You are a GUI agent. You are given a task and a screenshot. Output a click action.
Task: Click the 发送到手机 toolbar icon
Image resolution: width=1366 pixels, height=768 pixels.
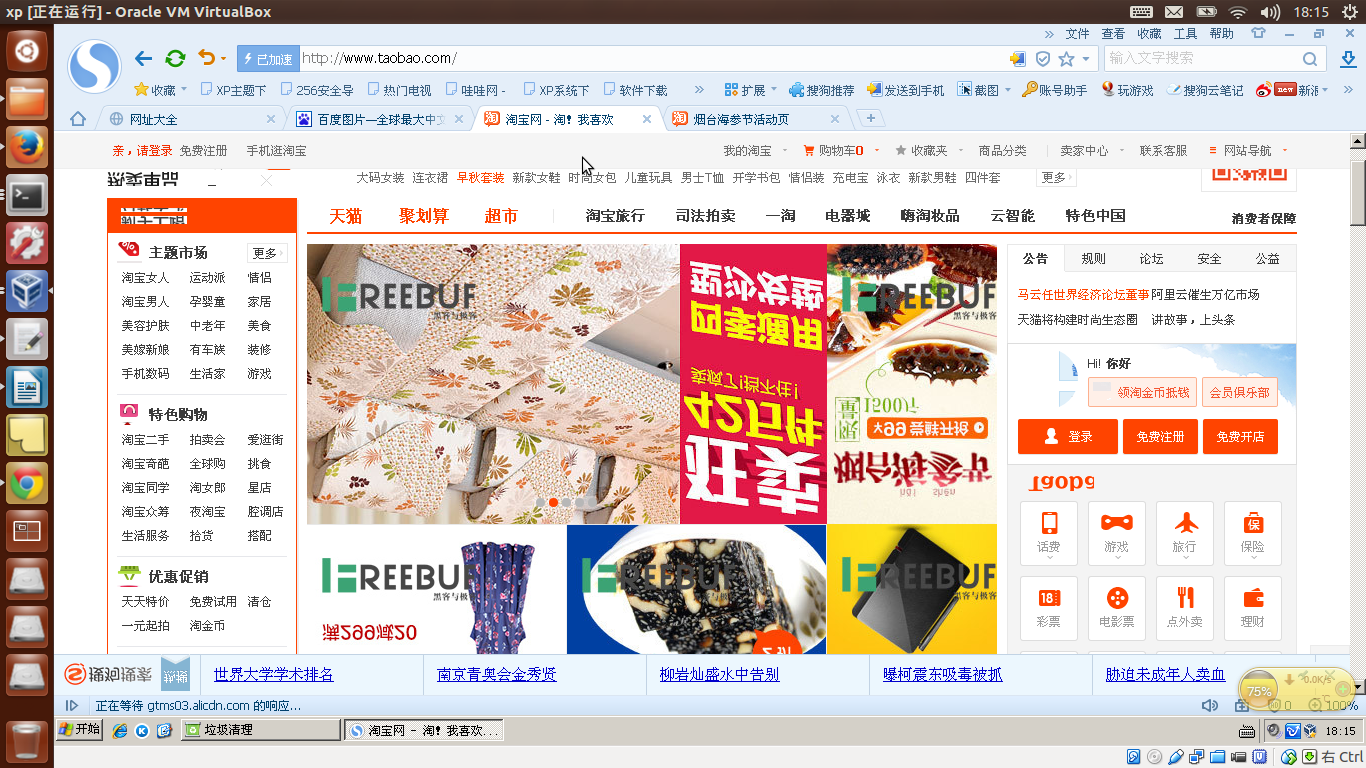pyautogui.click(x=905, y=90)
